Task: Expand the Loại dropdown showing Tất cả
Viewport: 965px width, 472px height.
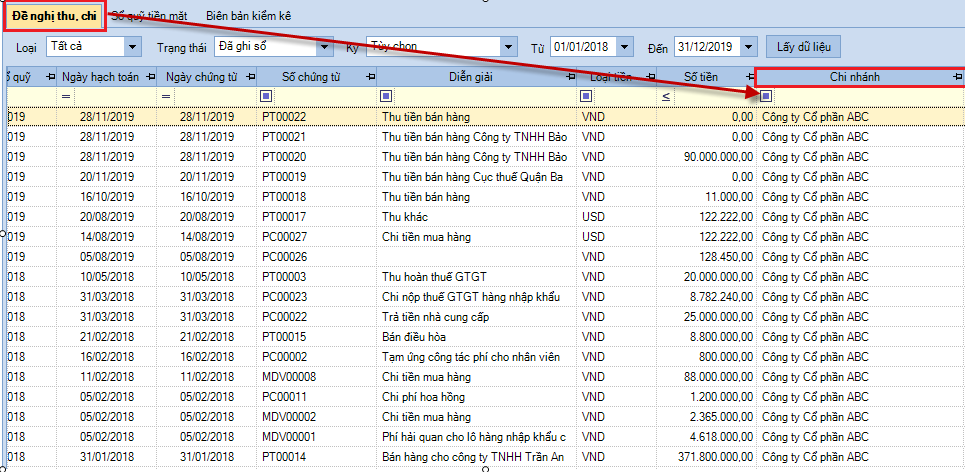Action: [132, 46]
